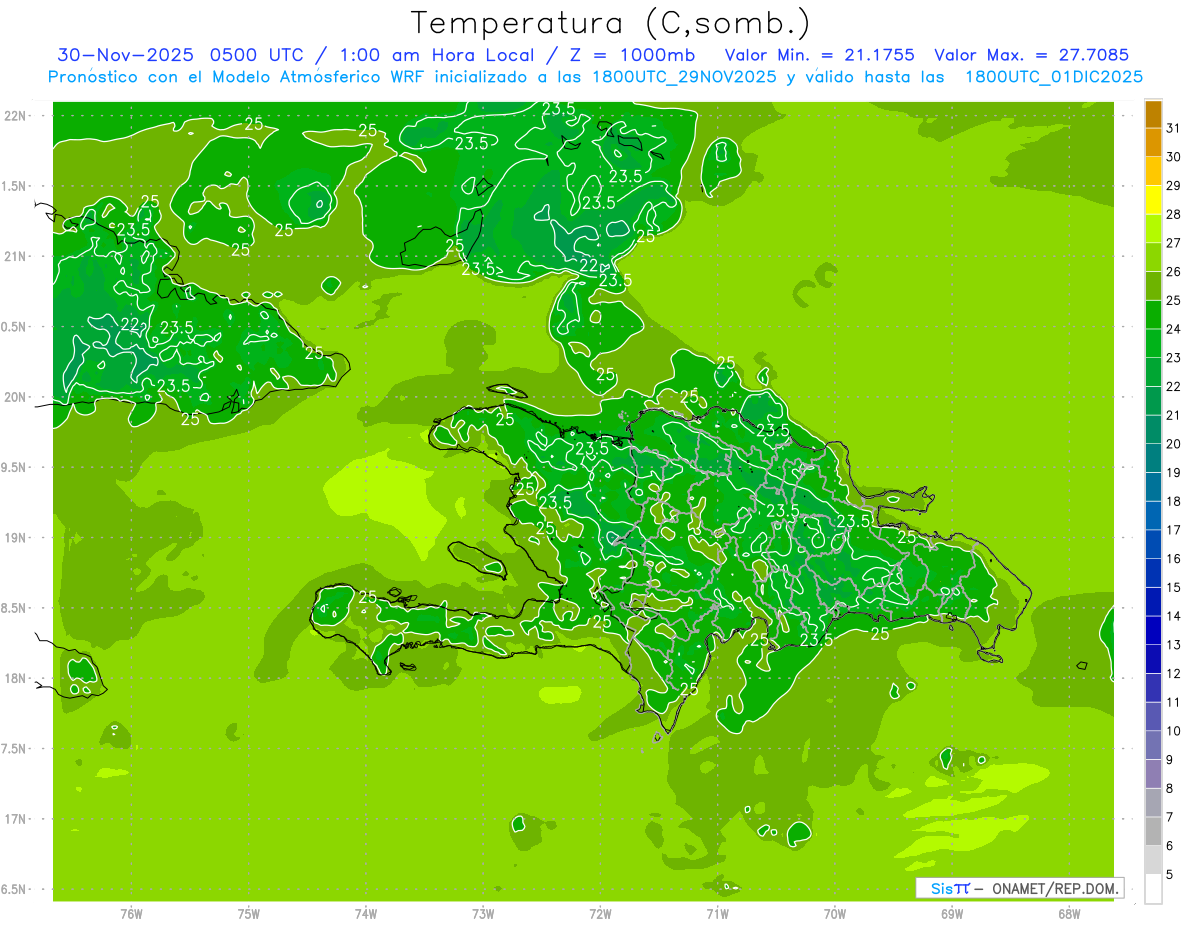The height and width of the screenshot is (927, 1200).
Task: Click the '18N' latitude axis label
Action: click(x=16, y=679)
